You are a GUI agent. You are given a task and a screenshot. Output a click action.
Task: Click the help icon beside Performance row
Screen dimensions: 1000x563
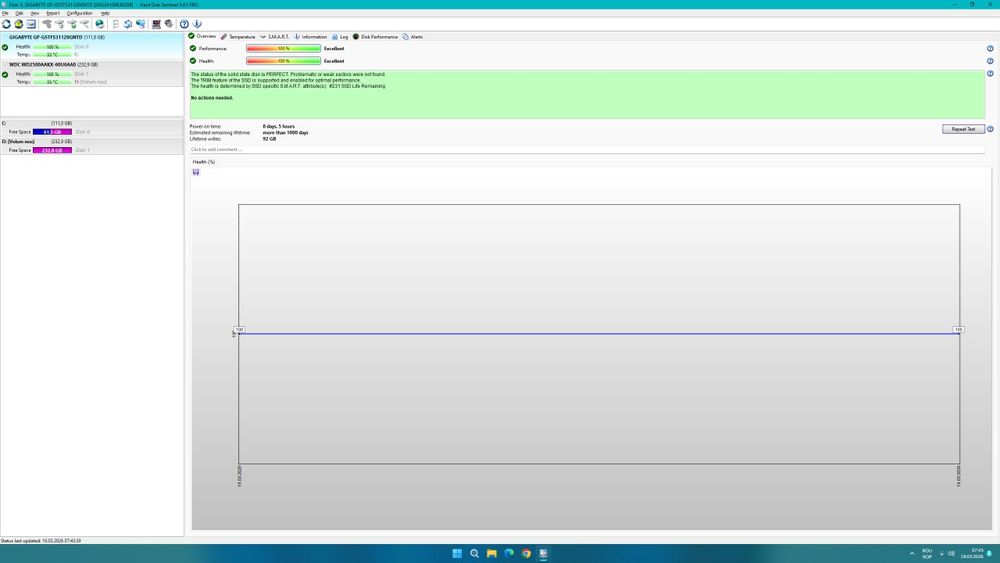coord(990,48)
